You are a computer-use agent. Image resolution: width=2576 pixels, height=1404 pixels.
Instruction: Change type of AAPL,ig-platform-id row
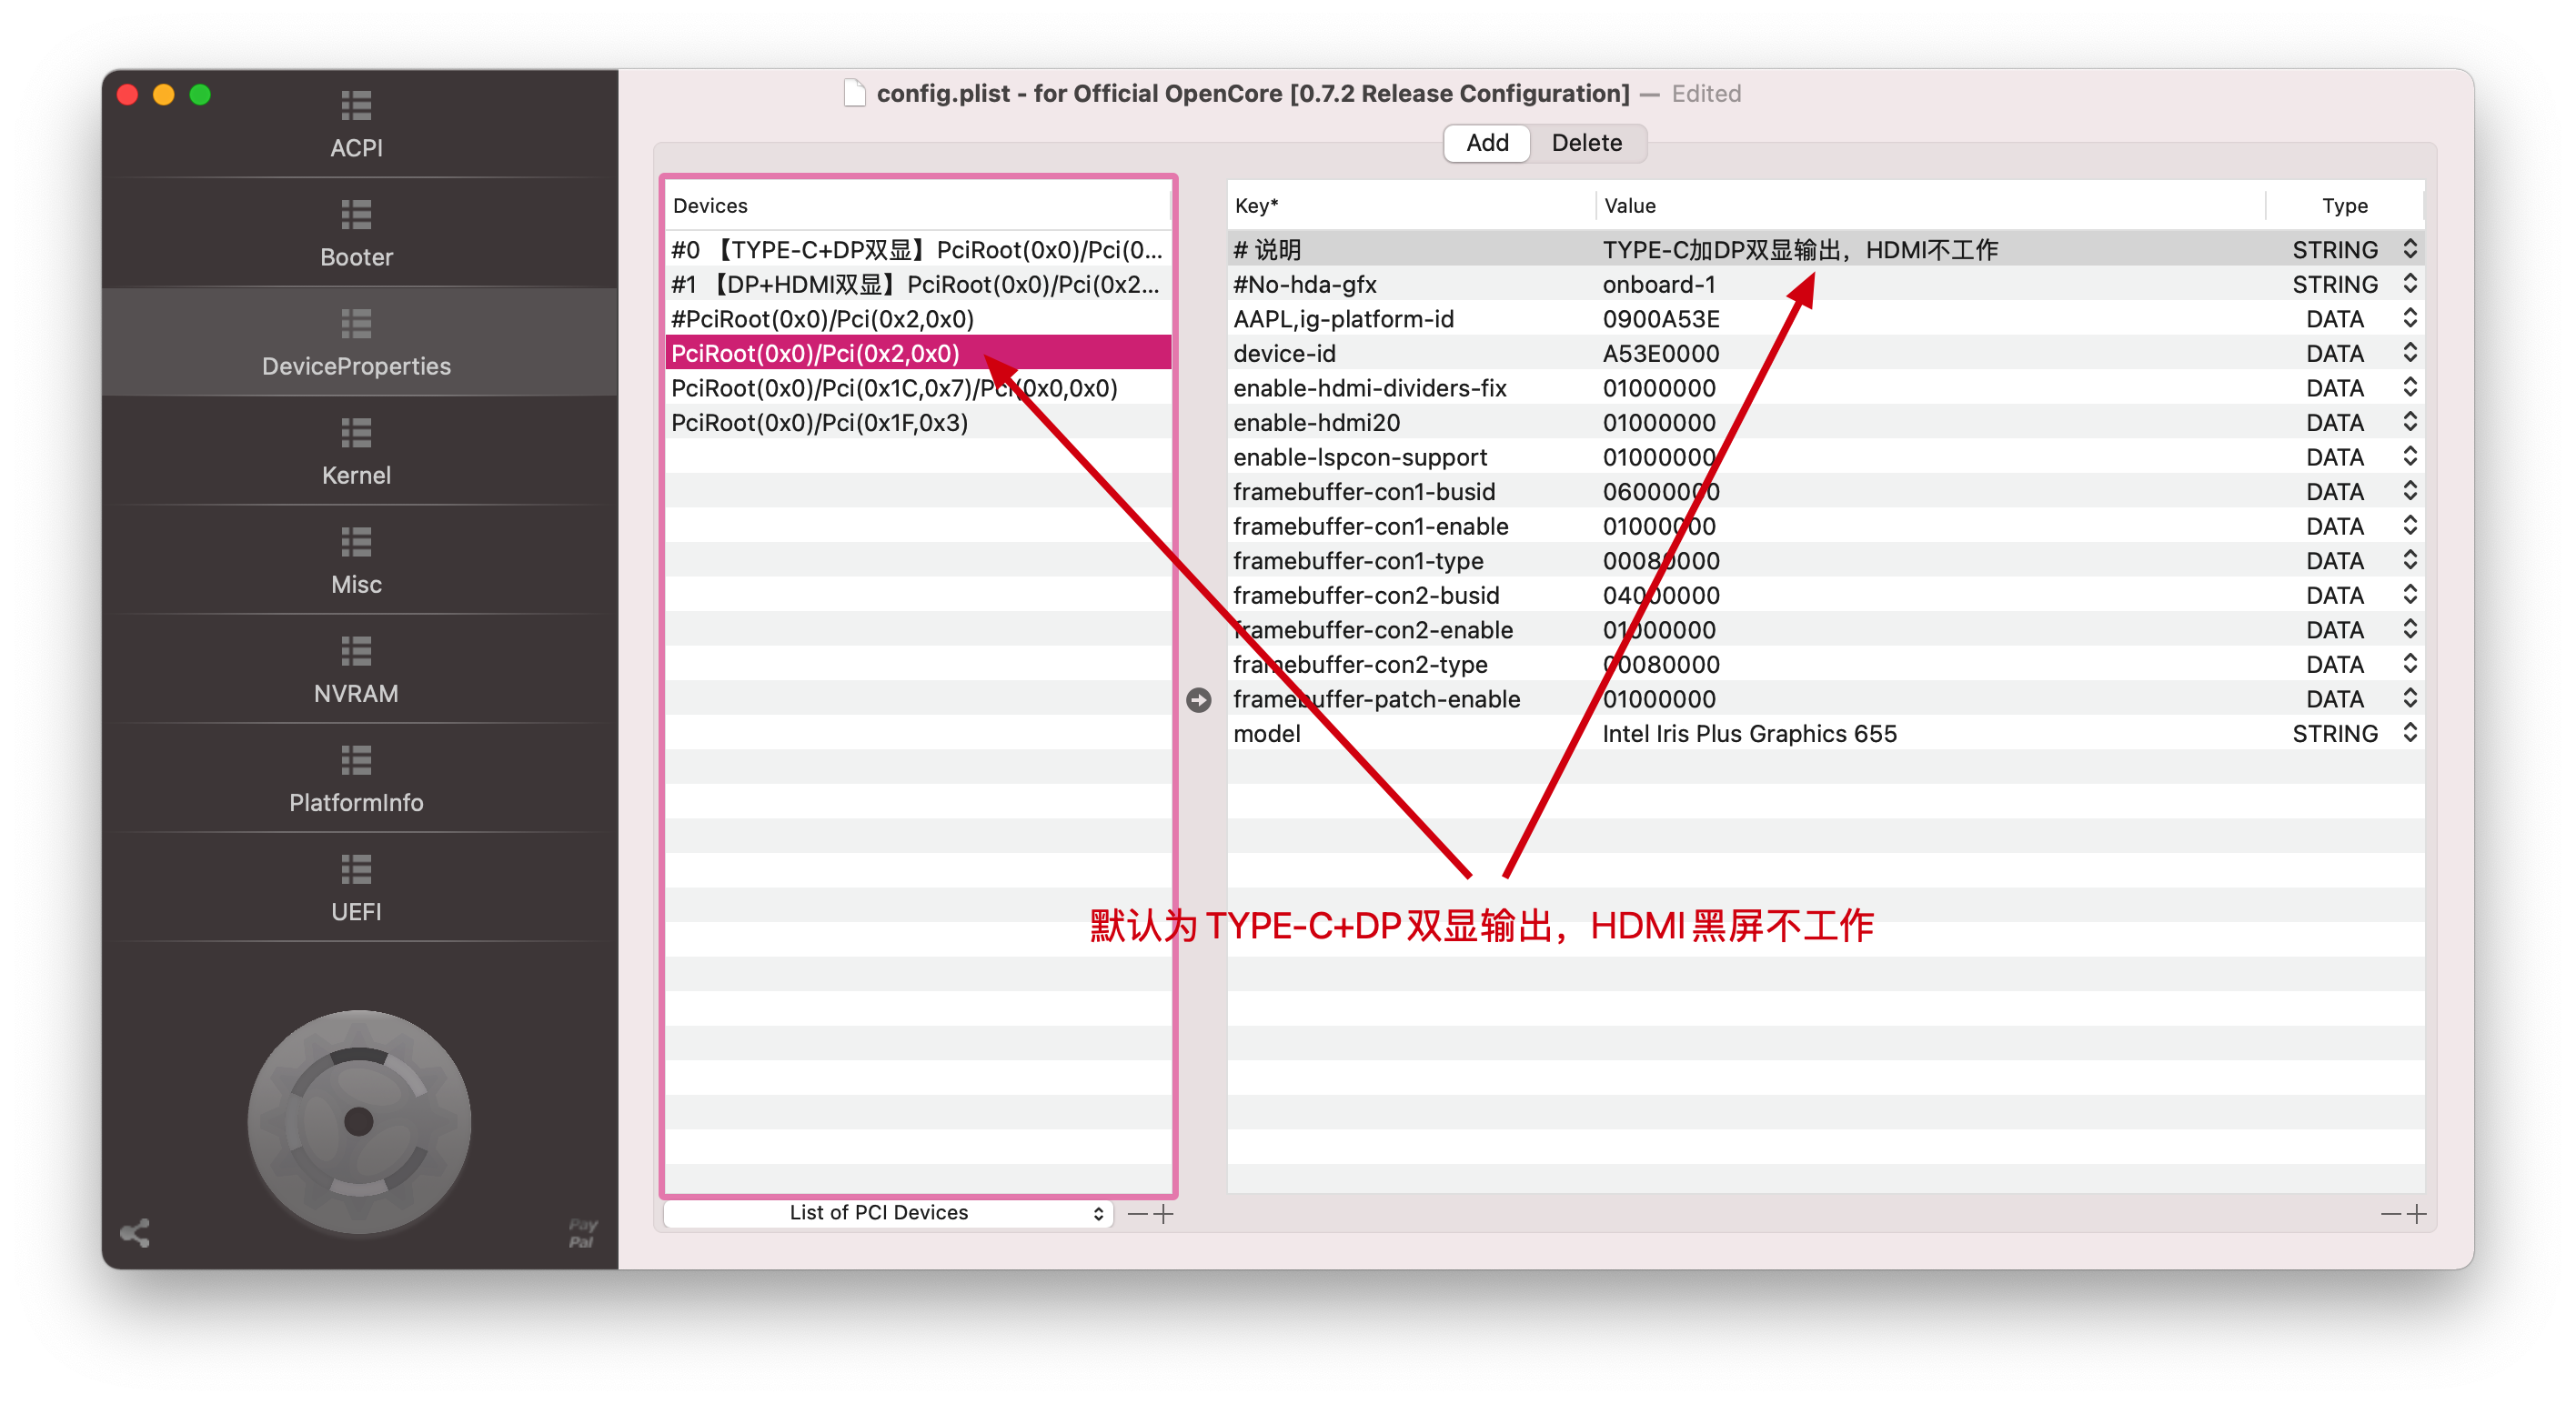[x=2410, y=319]
